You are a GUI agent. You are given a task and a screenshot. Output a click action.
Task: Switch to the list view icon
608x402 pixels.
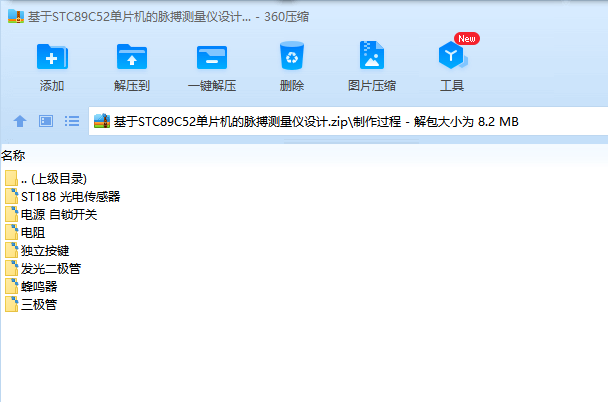pos(72,121)
